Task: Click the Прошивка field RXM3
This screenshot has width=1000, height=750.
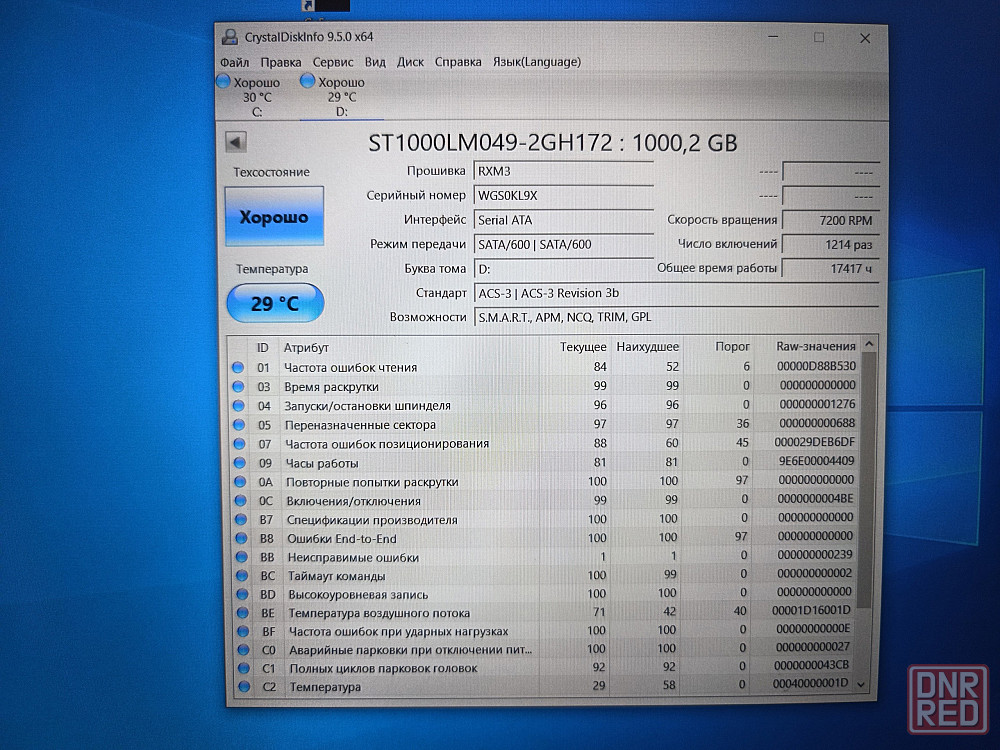Action: 564,172
